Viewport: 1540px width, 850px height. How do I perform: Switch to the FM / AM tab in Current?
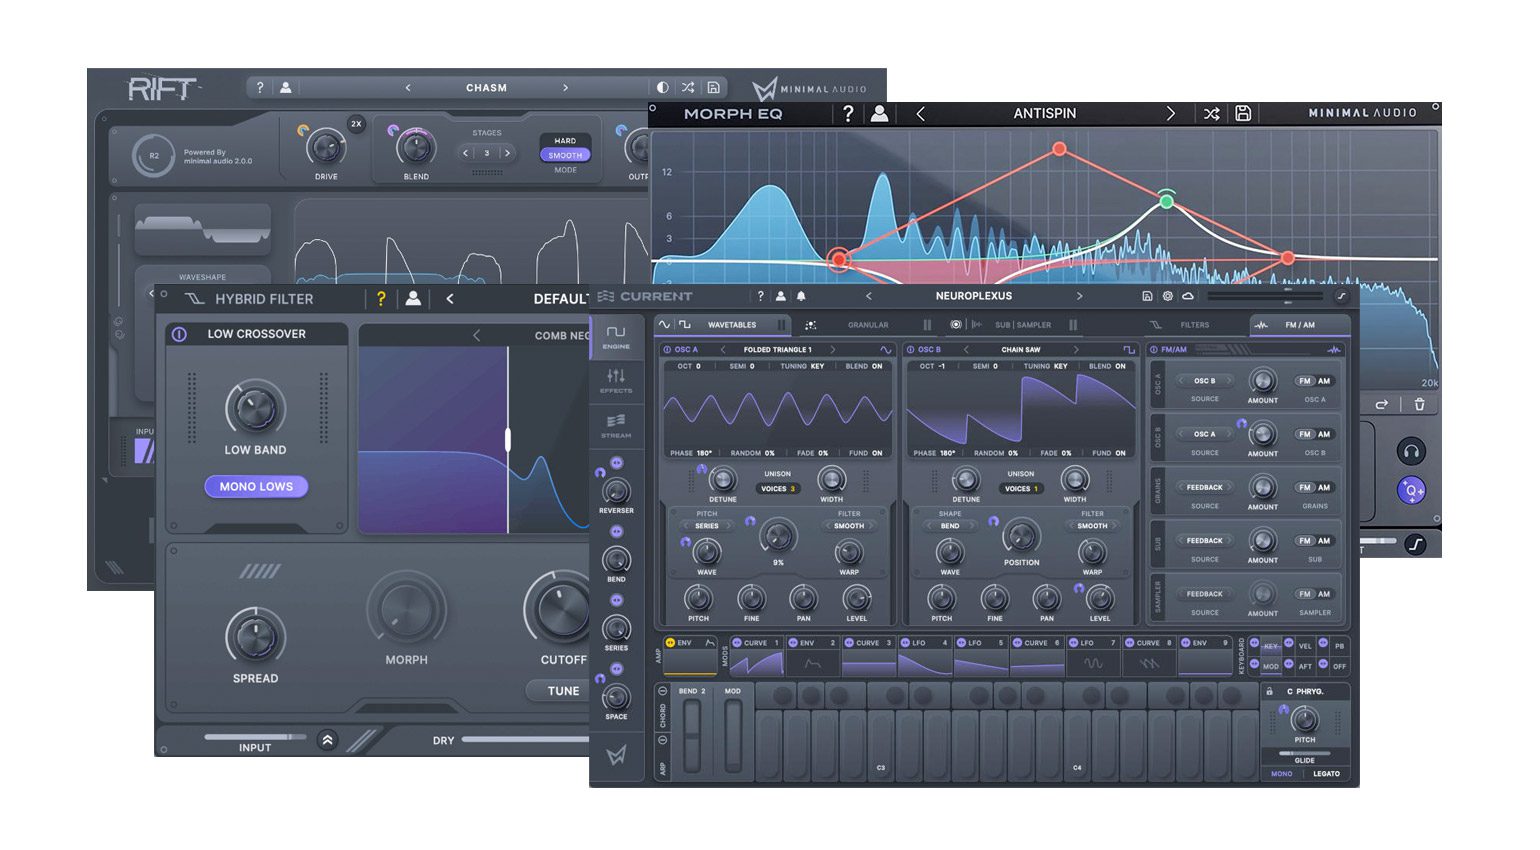point(1299,325)
